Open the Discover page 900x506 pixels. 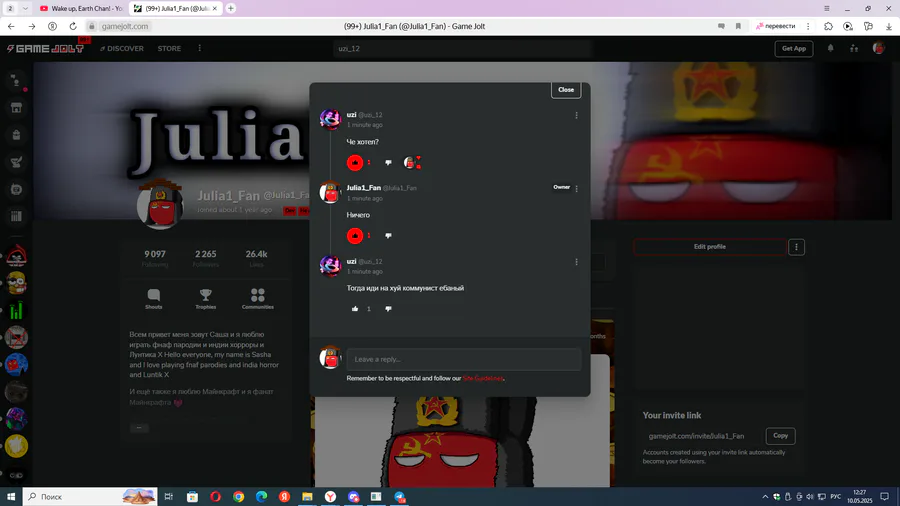(122, 49)
